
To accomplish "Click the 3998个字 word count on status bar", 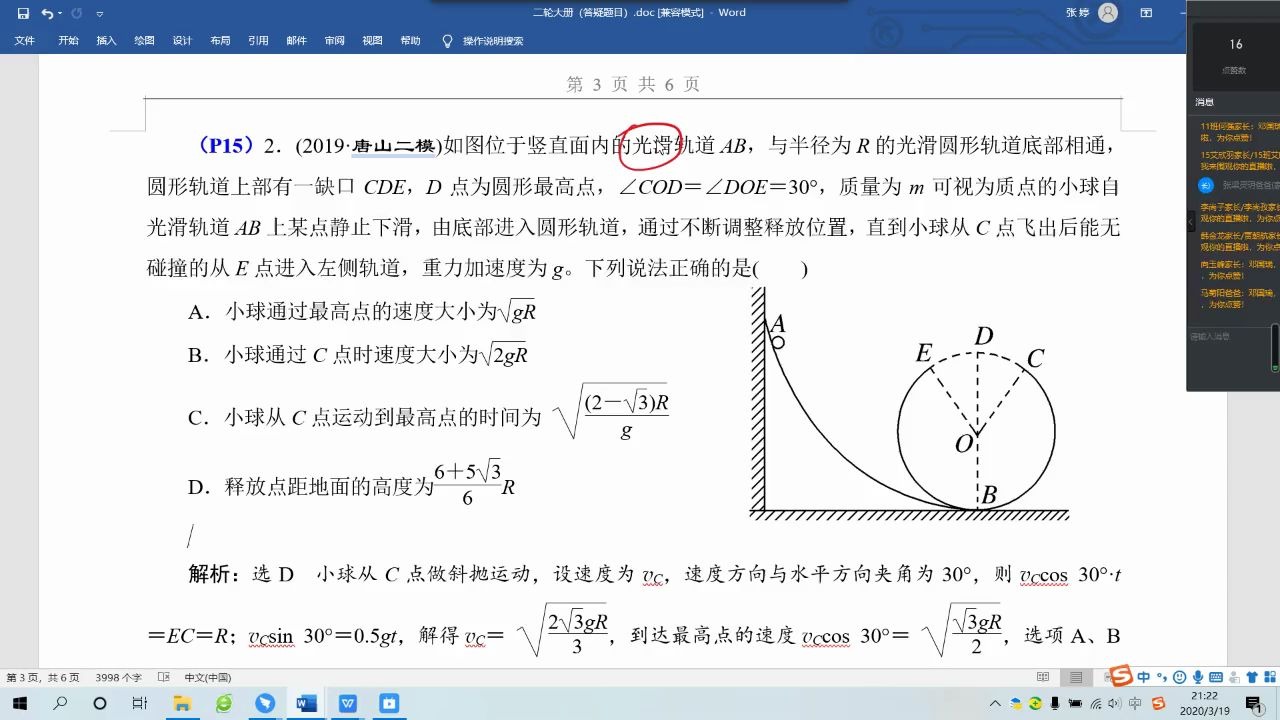I will 118,677.
